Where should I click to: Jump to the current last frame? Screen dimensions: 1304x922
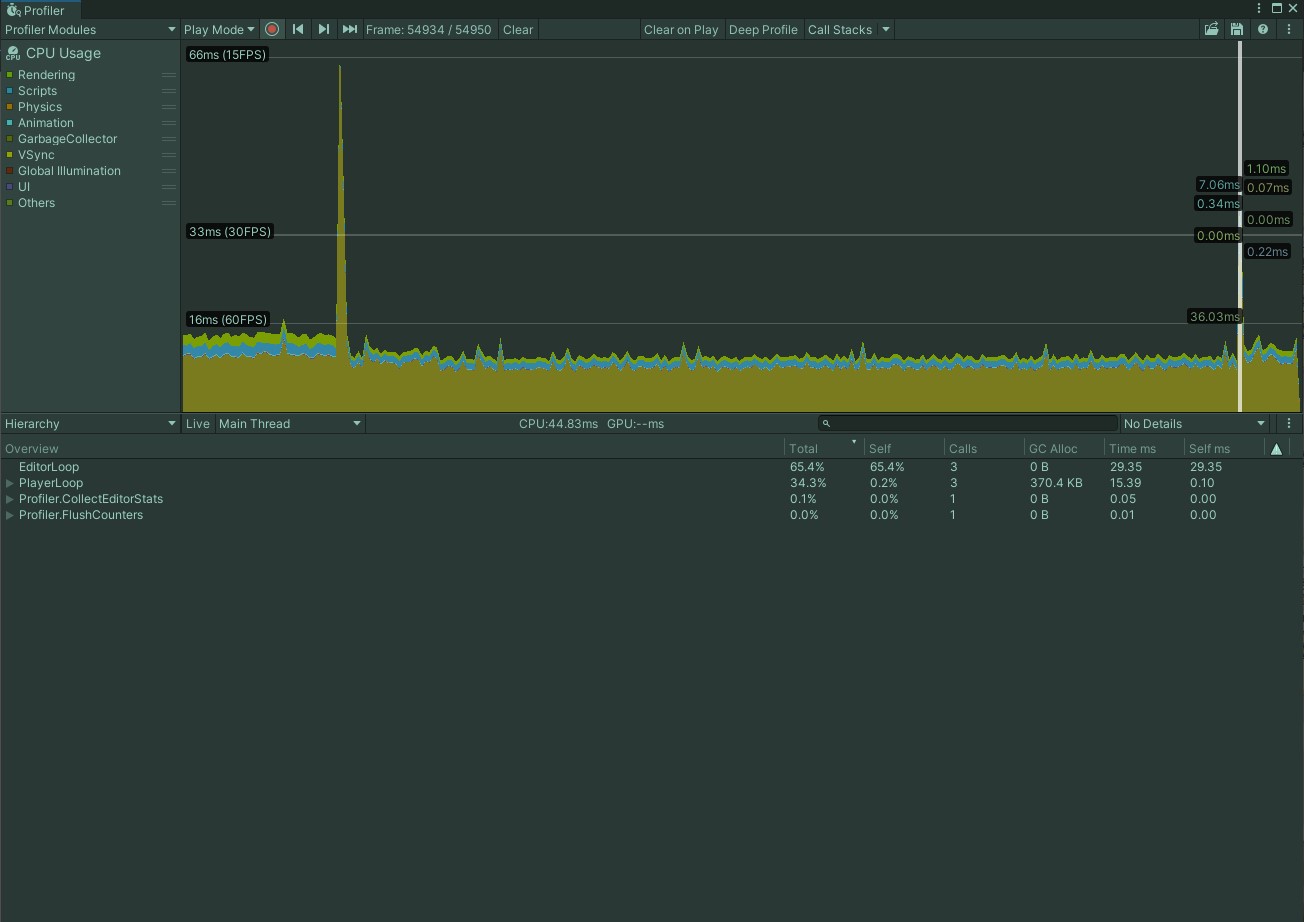(349, 29)
